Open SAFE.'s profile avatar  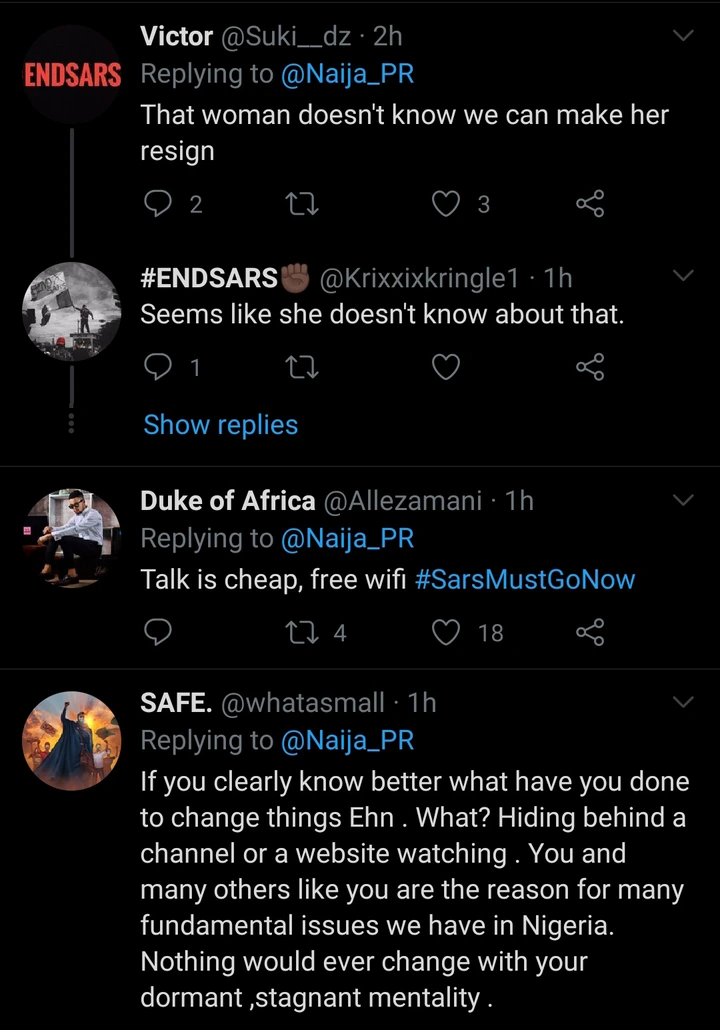click(71, 741)
